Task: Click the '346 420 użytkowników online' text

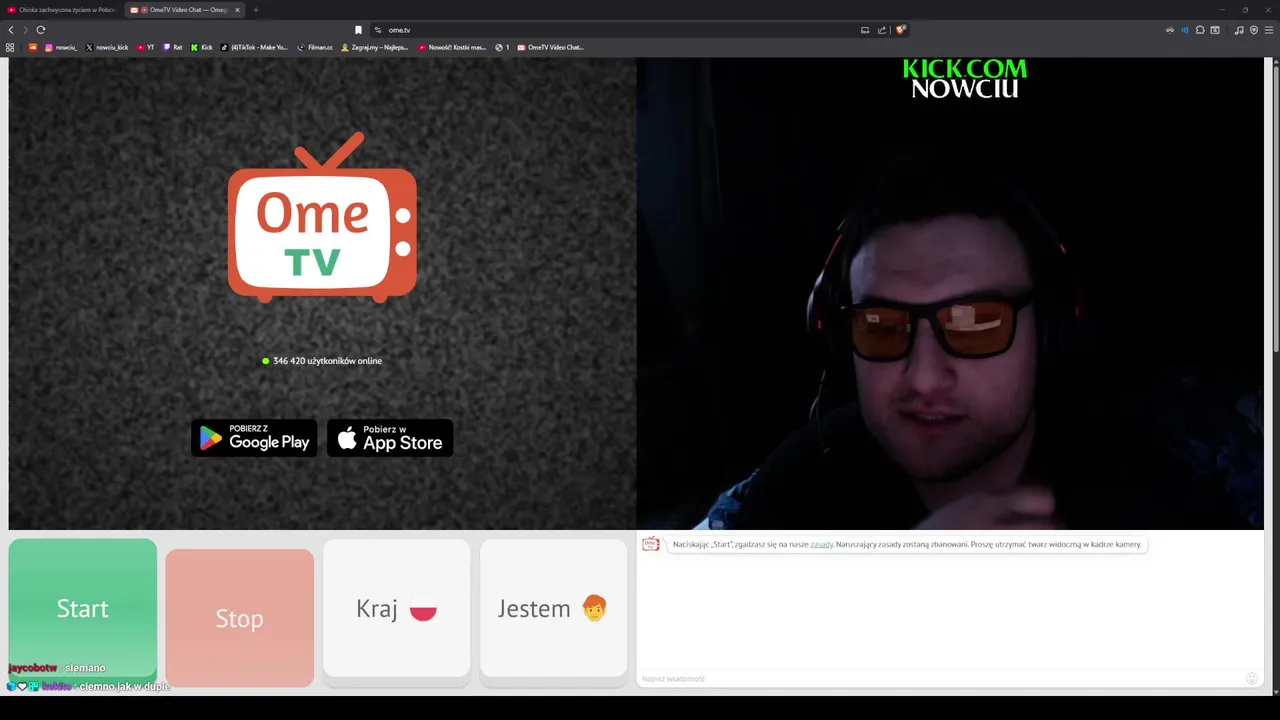Action: [x=327, y=361]
